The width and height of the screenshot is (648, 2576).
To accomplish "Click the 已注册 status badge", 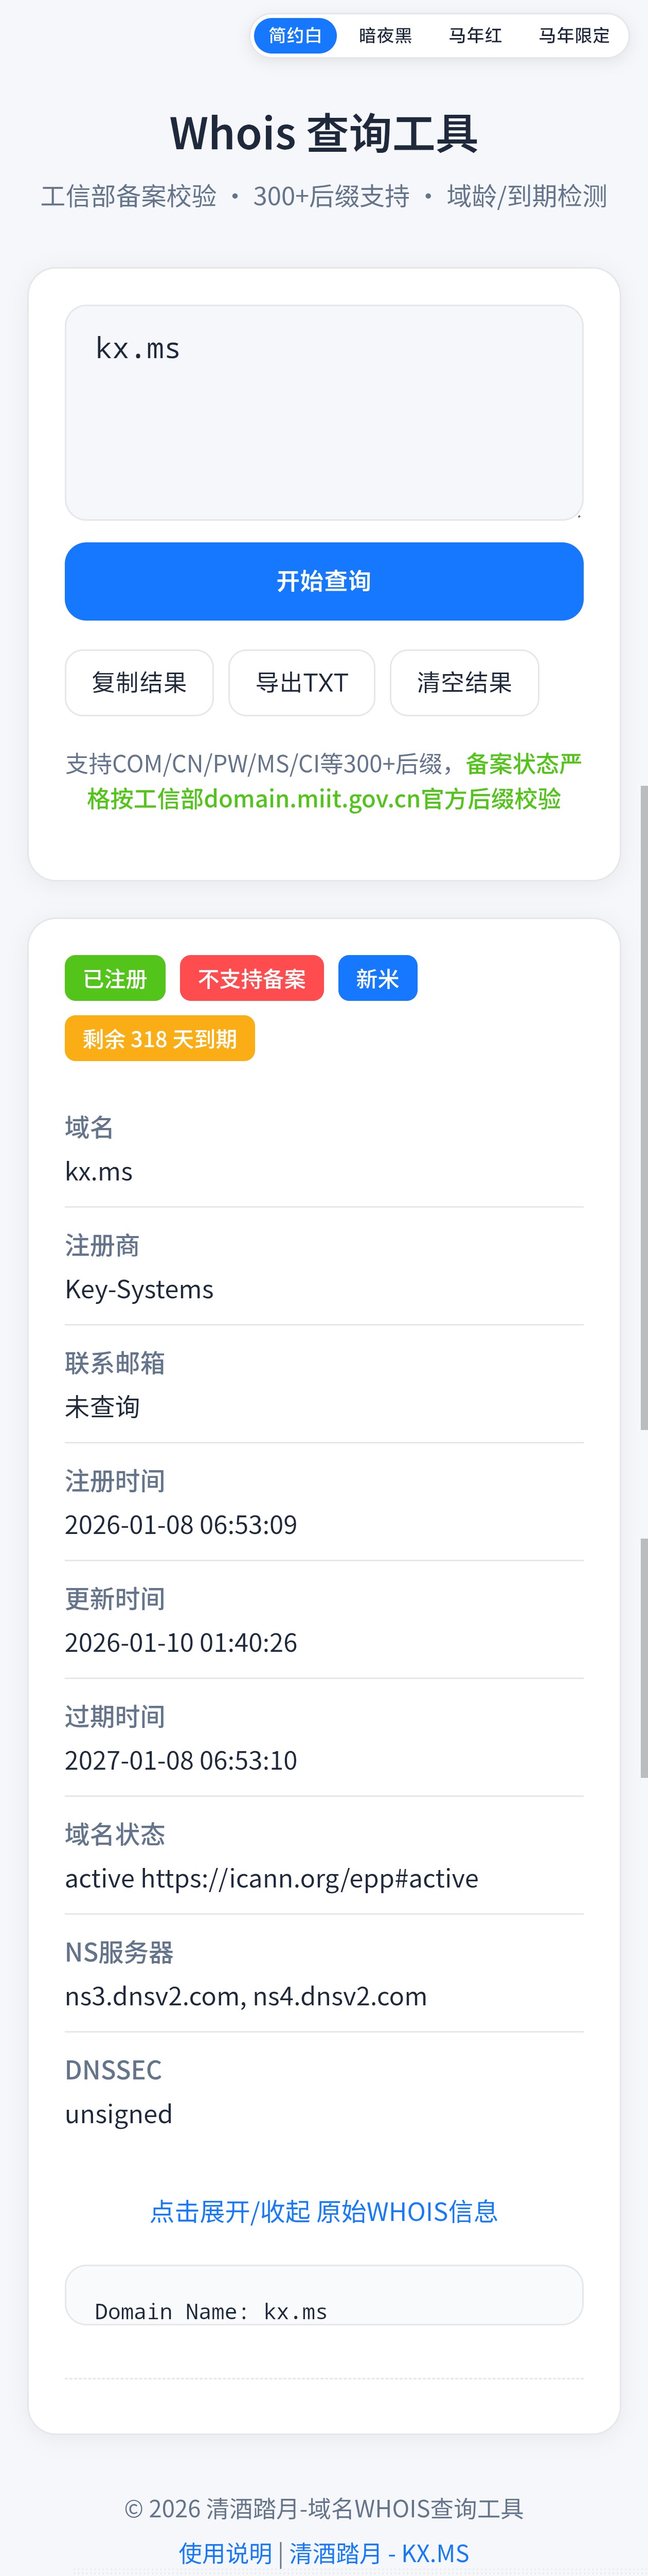I will [x=115, y=979].
